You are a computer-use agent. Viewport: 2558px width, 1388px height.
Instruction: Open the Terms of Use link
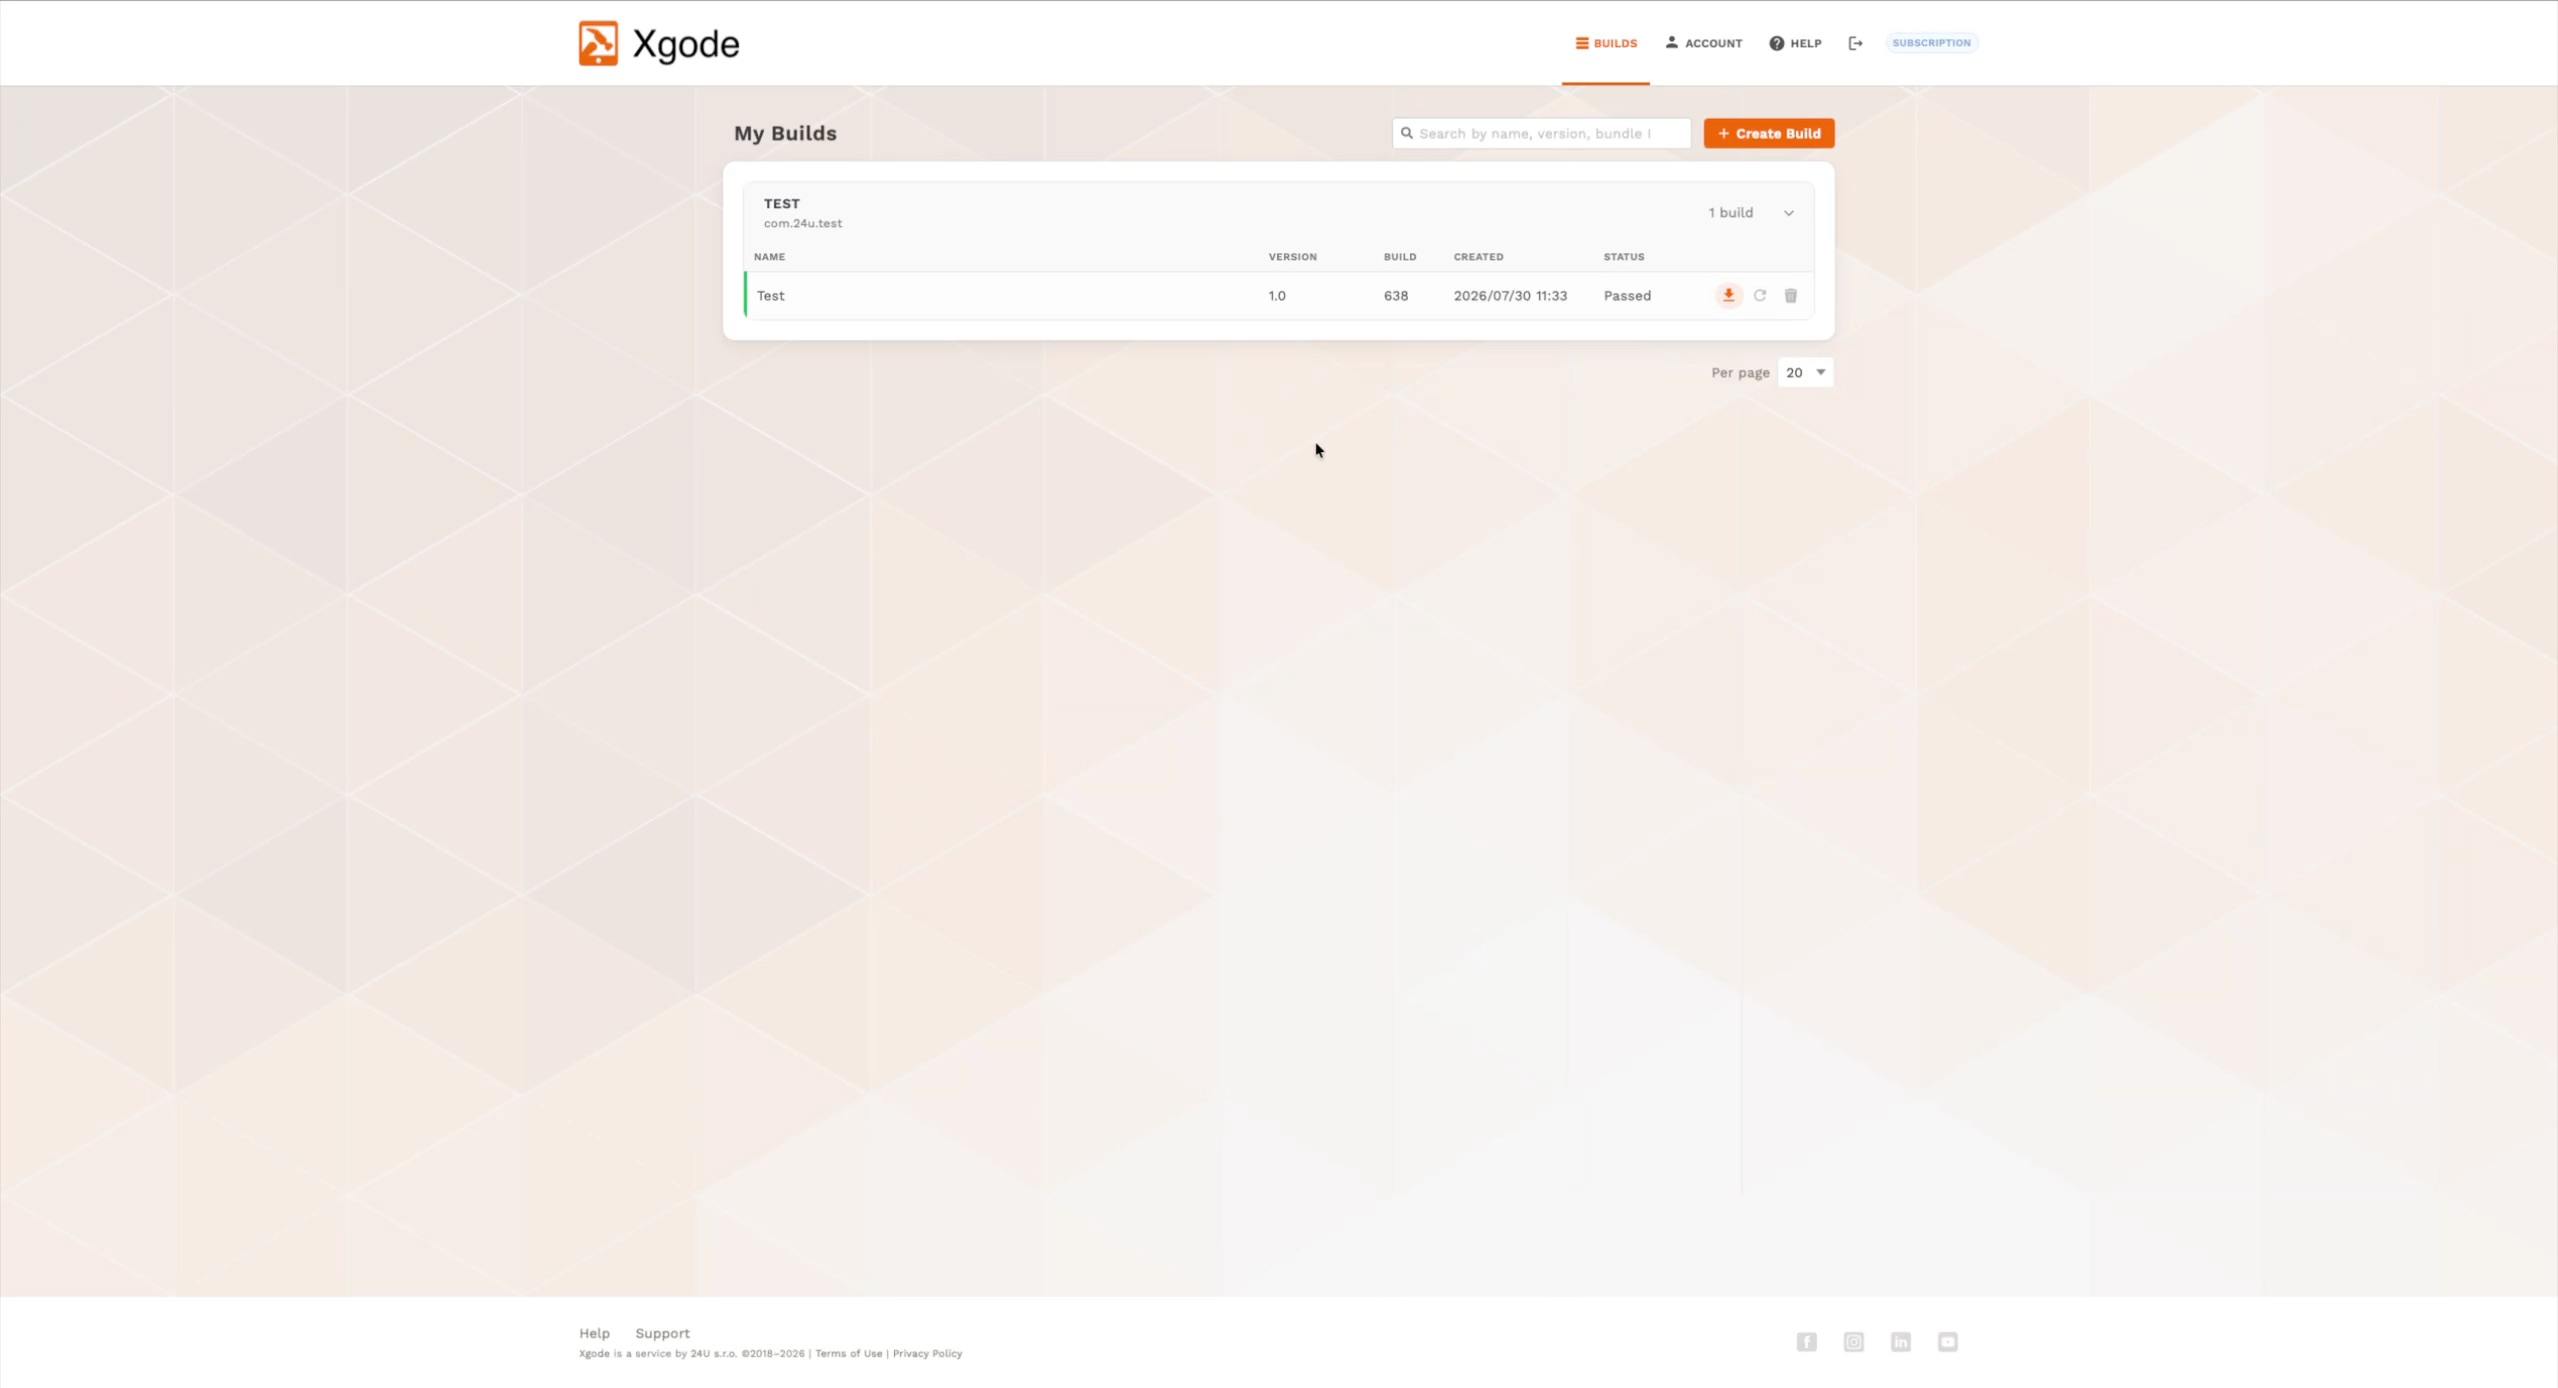click(x=848, y=1353)
